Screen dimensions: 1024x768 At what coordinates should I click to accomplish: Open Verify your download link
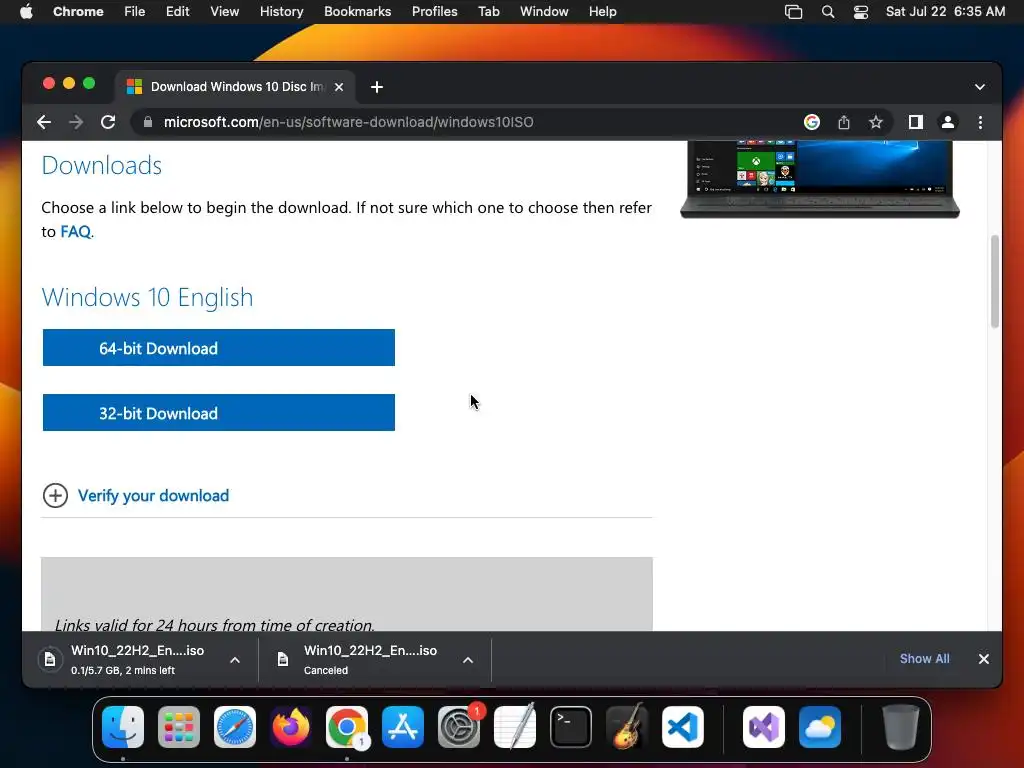click(x=153, y=496)
